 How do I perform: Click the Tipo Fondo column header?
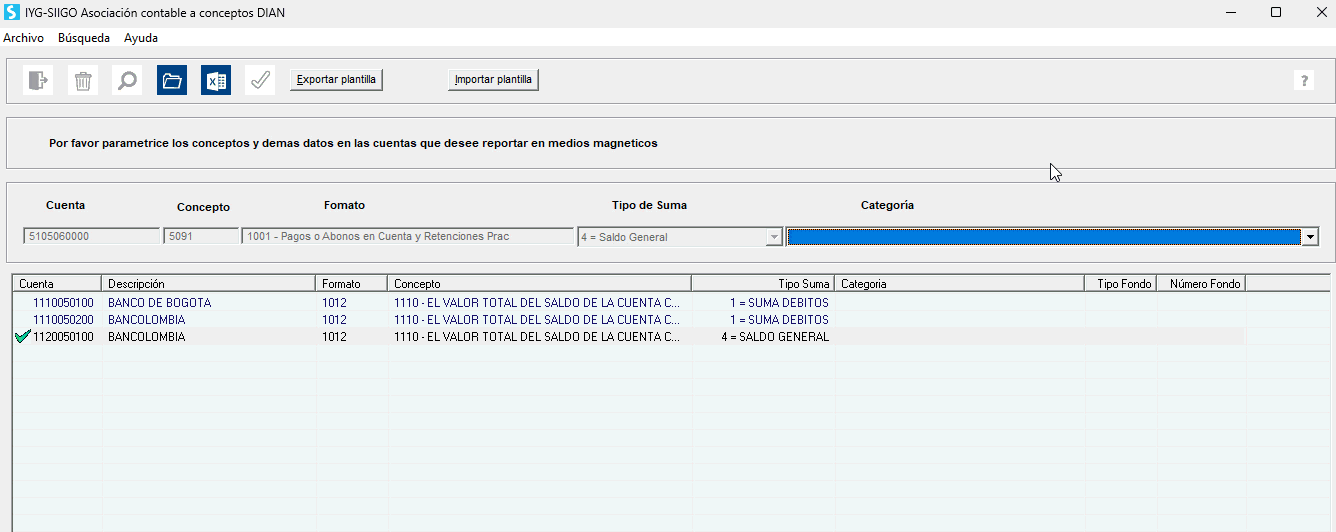tap(1121, 284)
